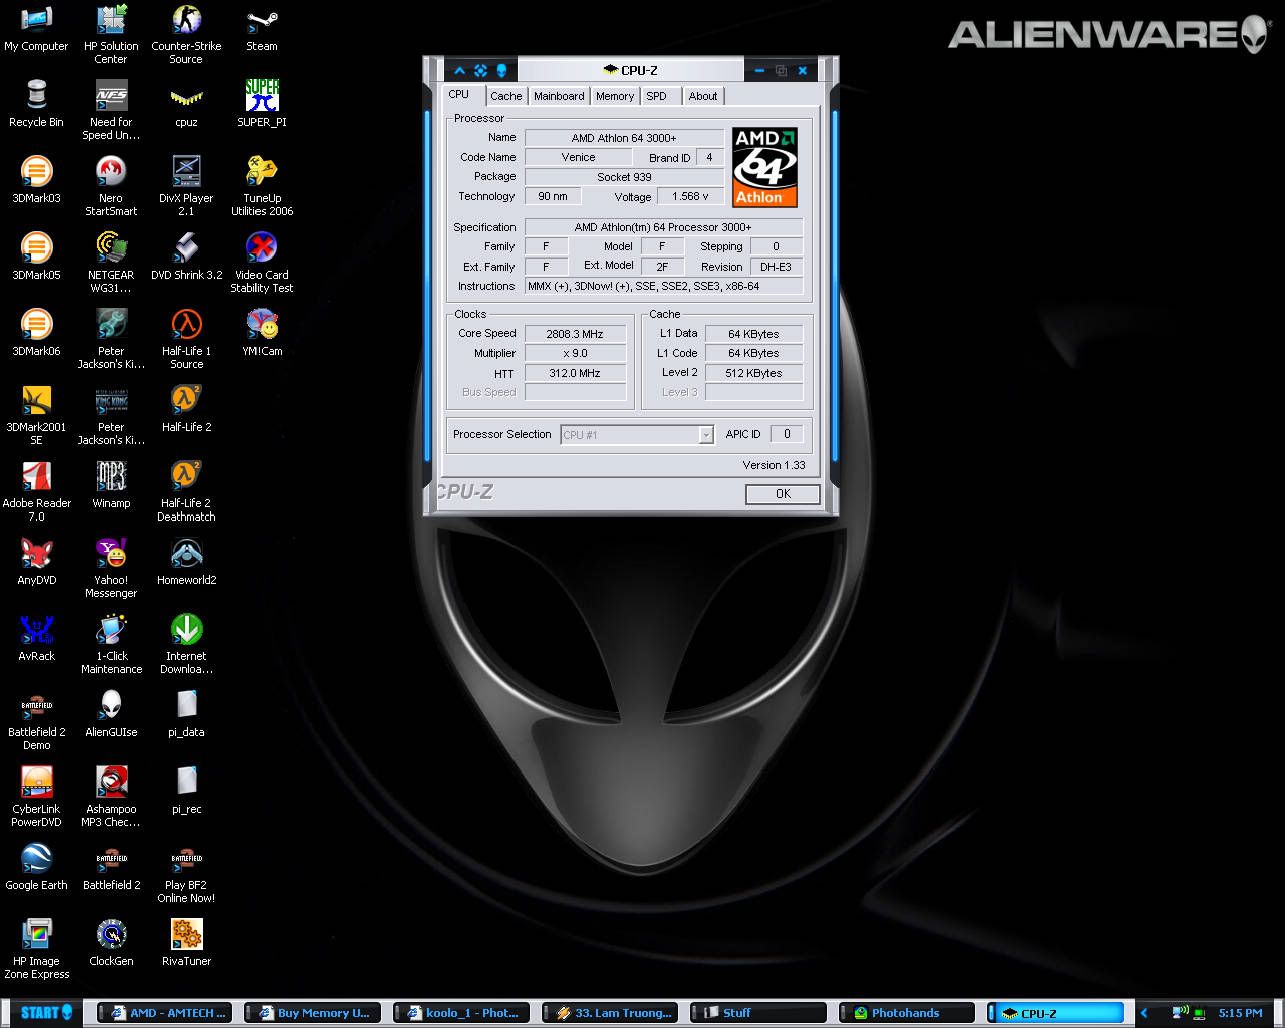This screenshot has width=1285, height=1028.
Task: Switch to the About tab in CPU-Z
Action: click(x=703, y=96)
